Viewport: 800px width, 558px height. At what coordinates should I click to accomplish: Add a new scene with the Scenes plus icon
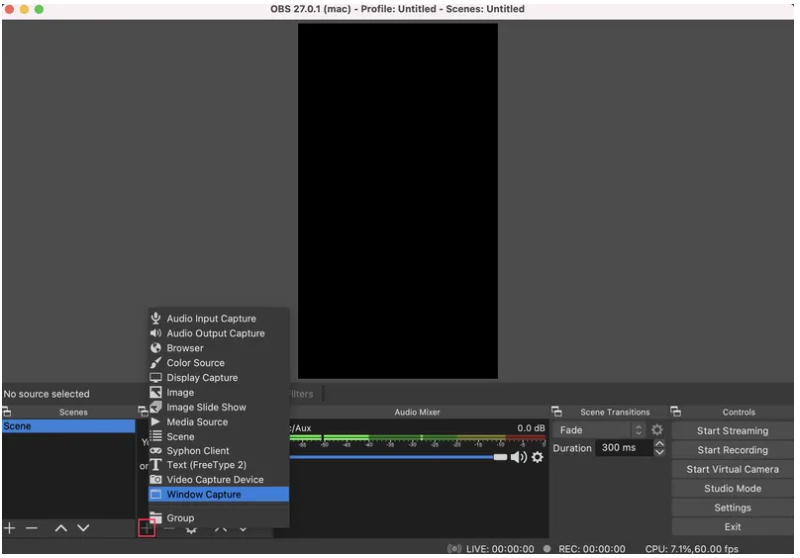[10, 528]
